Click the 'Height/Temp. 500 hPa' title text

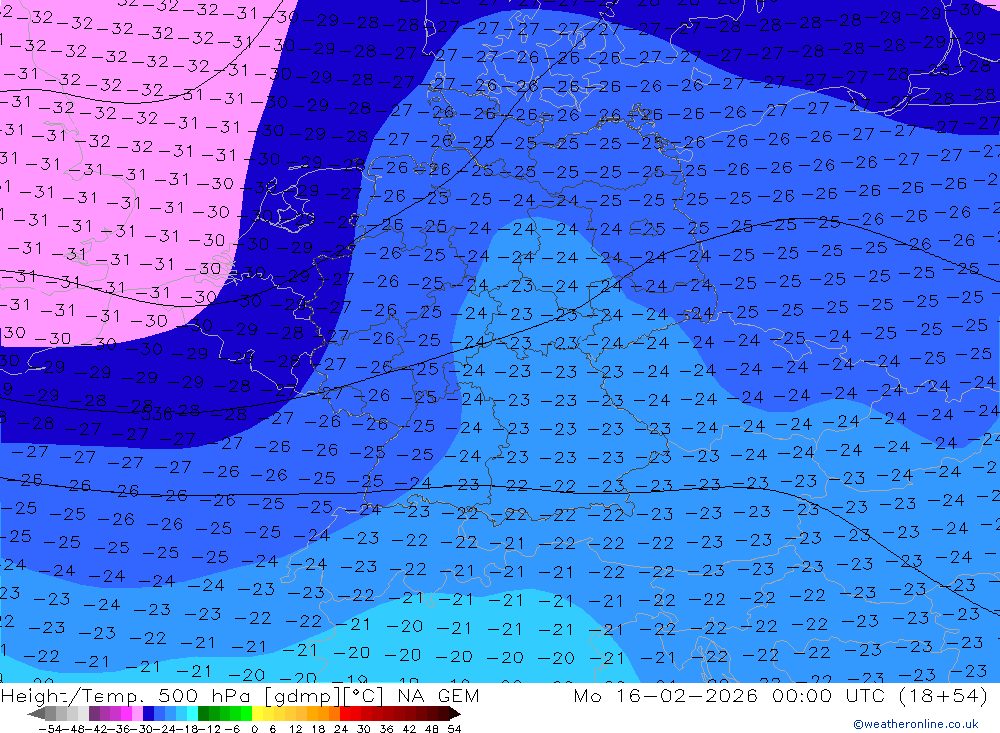tap(128, 695)
